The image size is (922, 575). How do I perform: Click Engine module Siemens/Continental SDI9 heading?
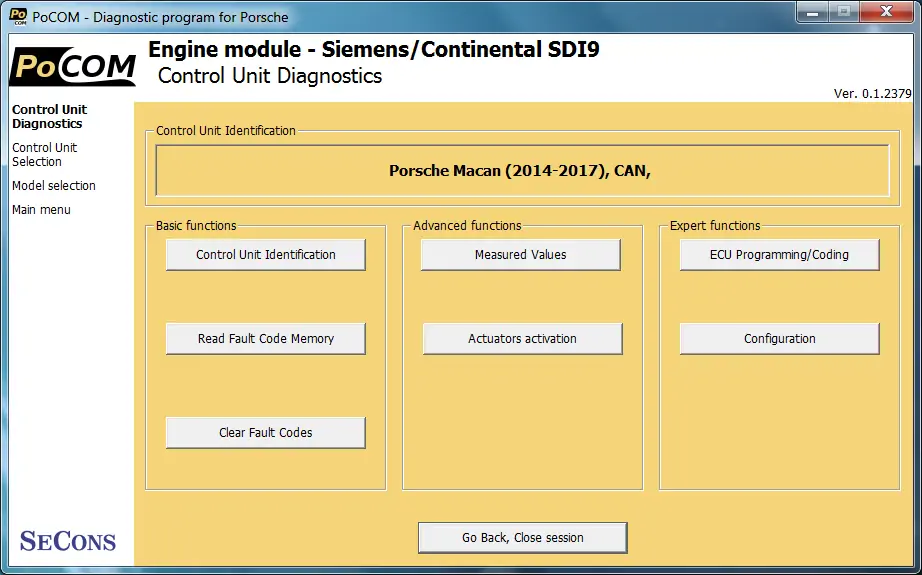374,49
